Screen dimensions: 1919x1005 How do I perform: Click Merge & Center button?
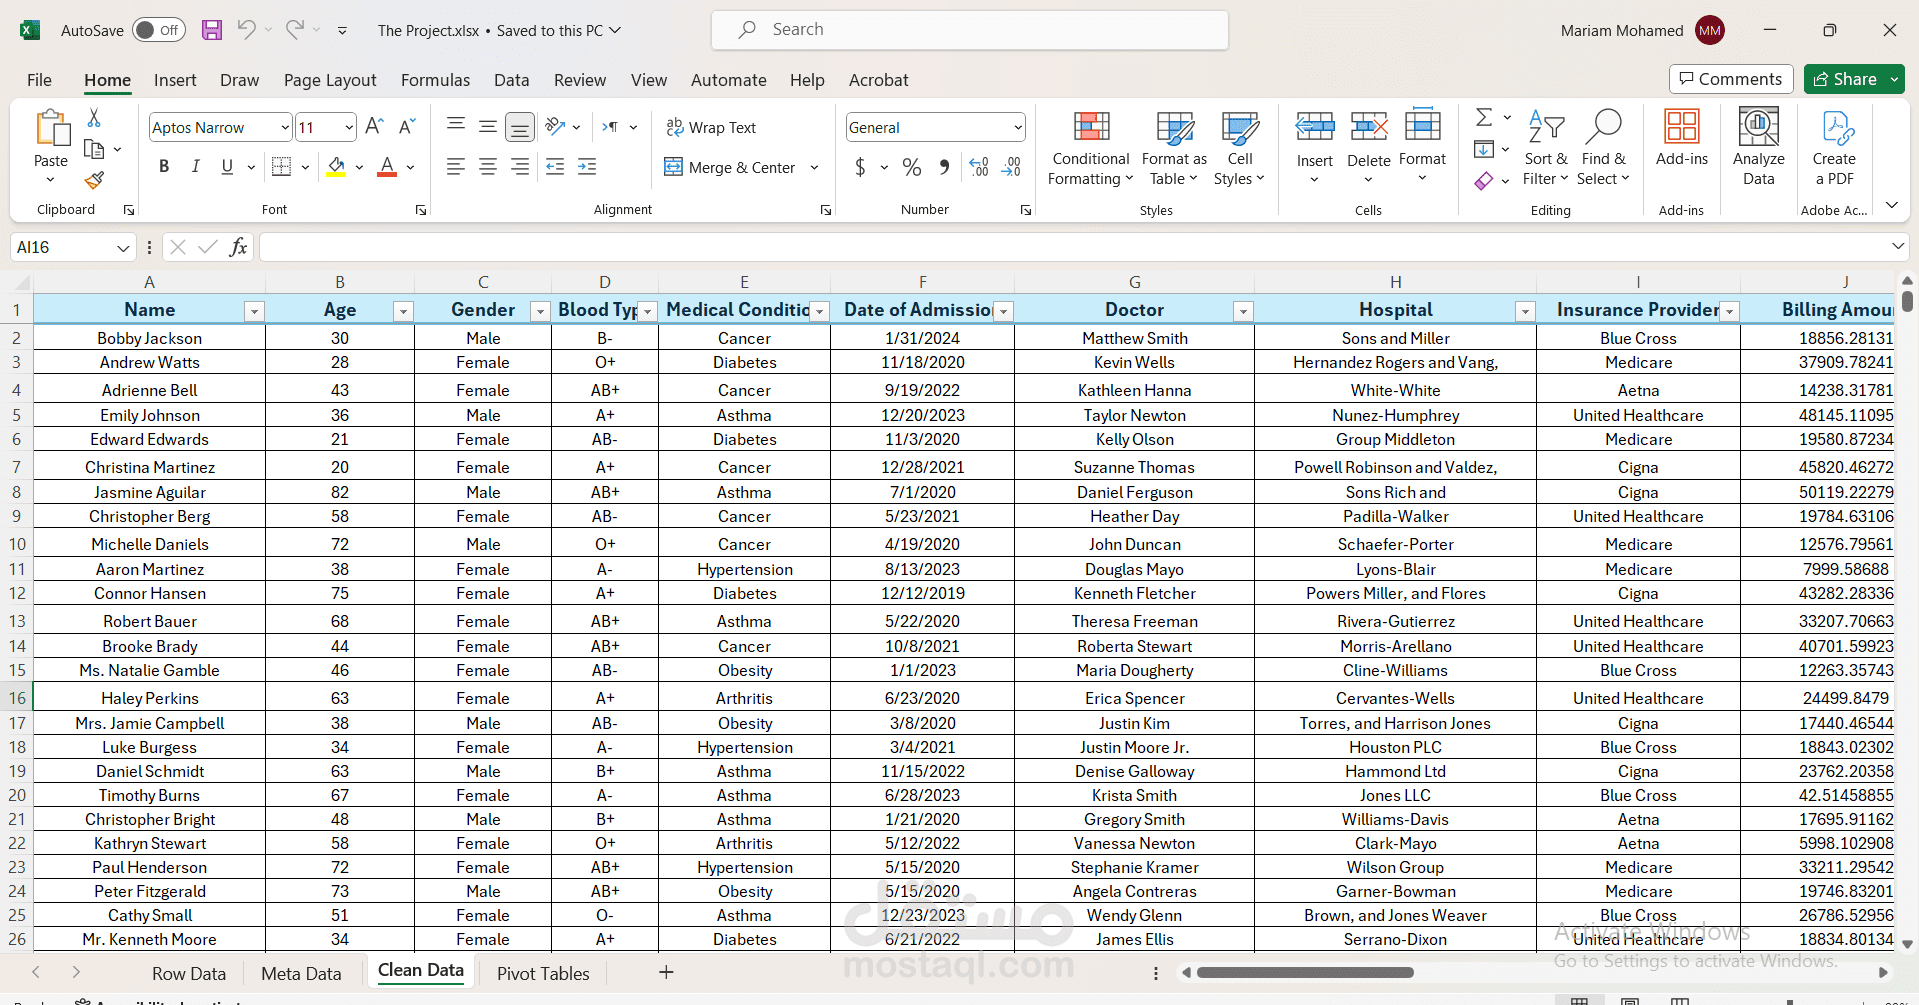[730, 167]
